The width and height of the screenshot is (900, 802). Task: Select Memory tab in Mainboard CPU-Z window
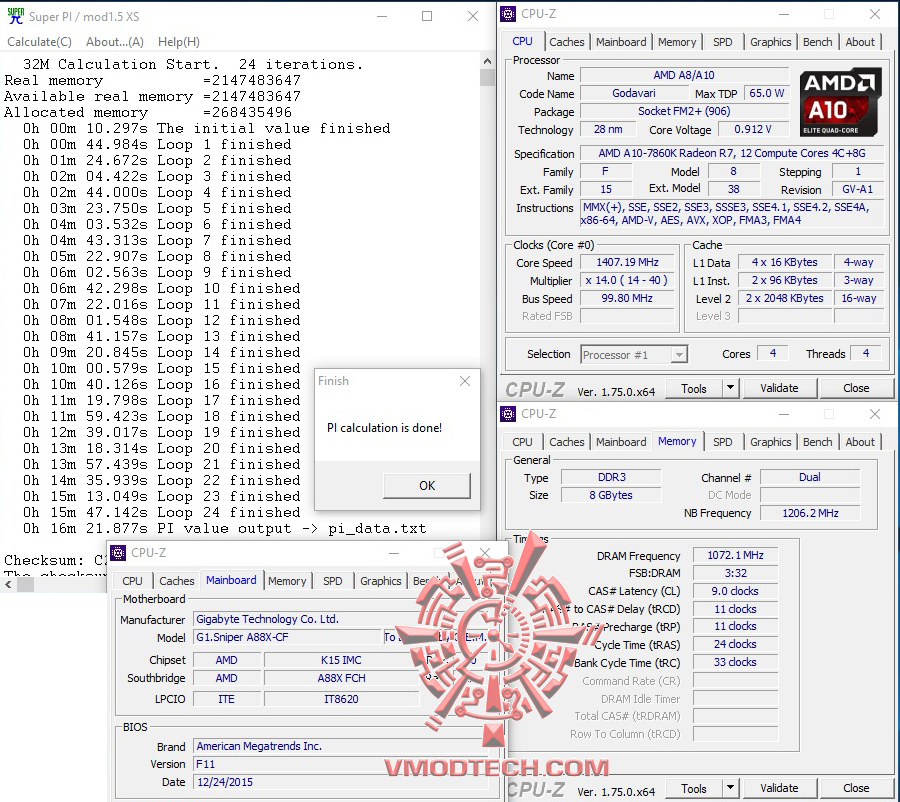(x=287, y=581)
